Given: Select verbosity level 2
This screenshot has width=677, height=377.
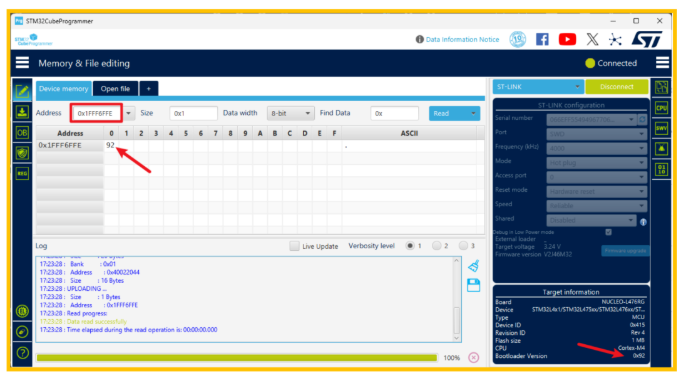Looking at the screenshot, I should tap(437, 246).
